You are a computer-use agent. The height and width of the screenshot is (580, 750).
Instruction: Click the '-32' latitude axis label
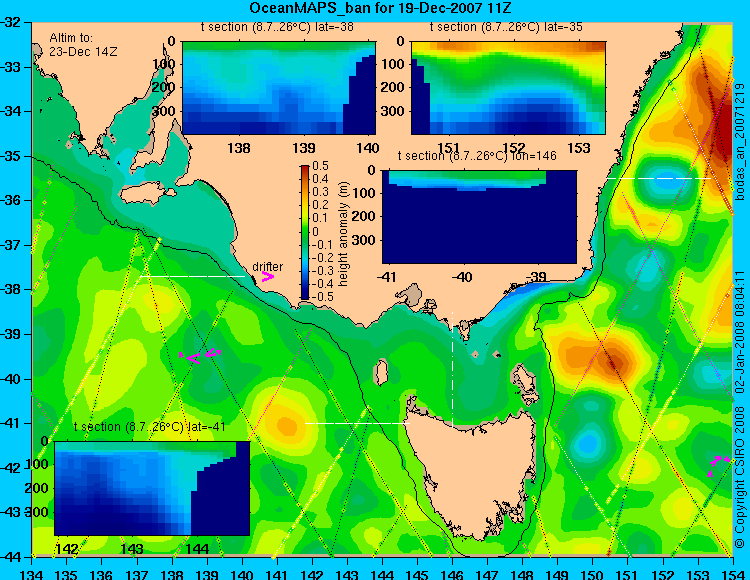(11, 22)
